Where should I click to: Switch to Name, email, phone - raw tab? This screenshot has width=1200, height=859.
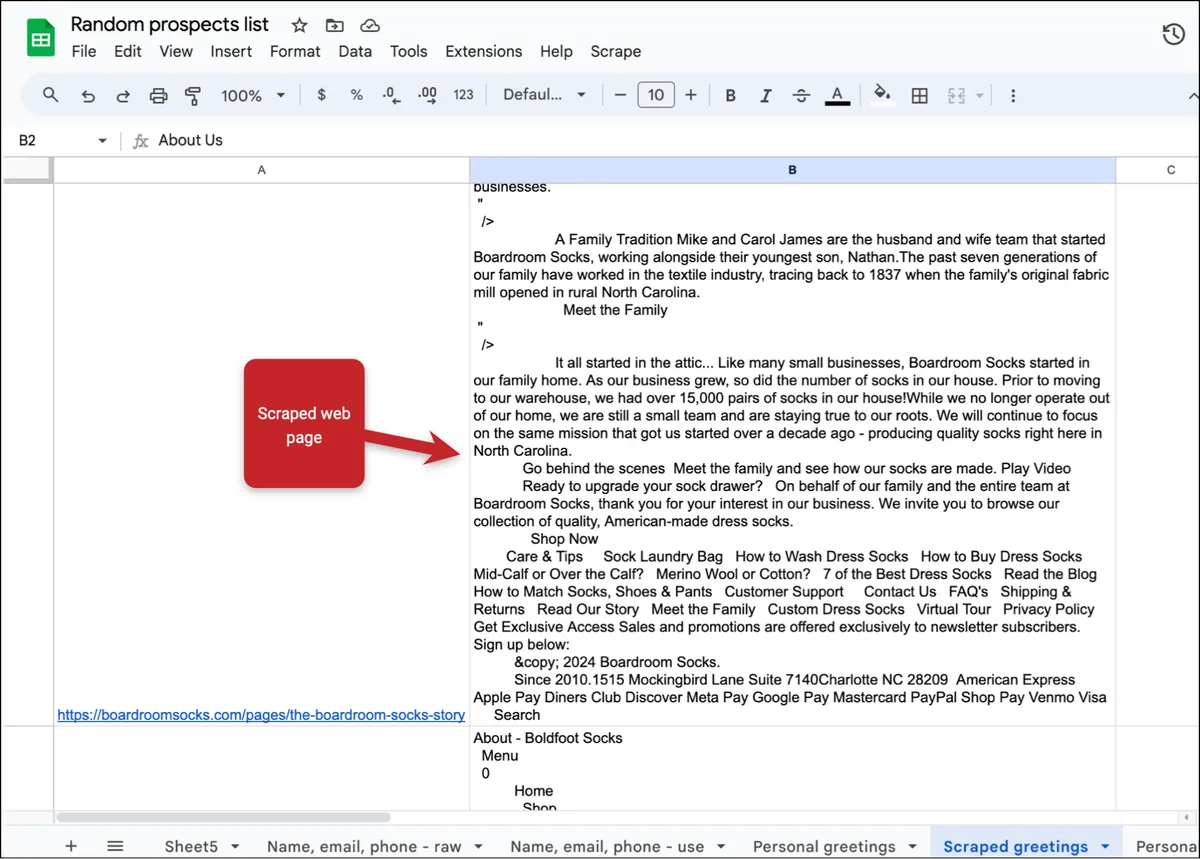tap(364, 846)
